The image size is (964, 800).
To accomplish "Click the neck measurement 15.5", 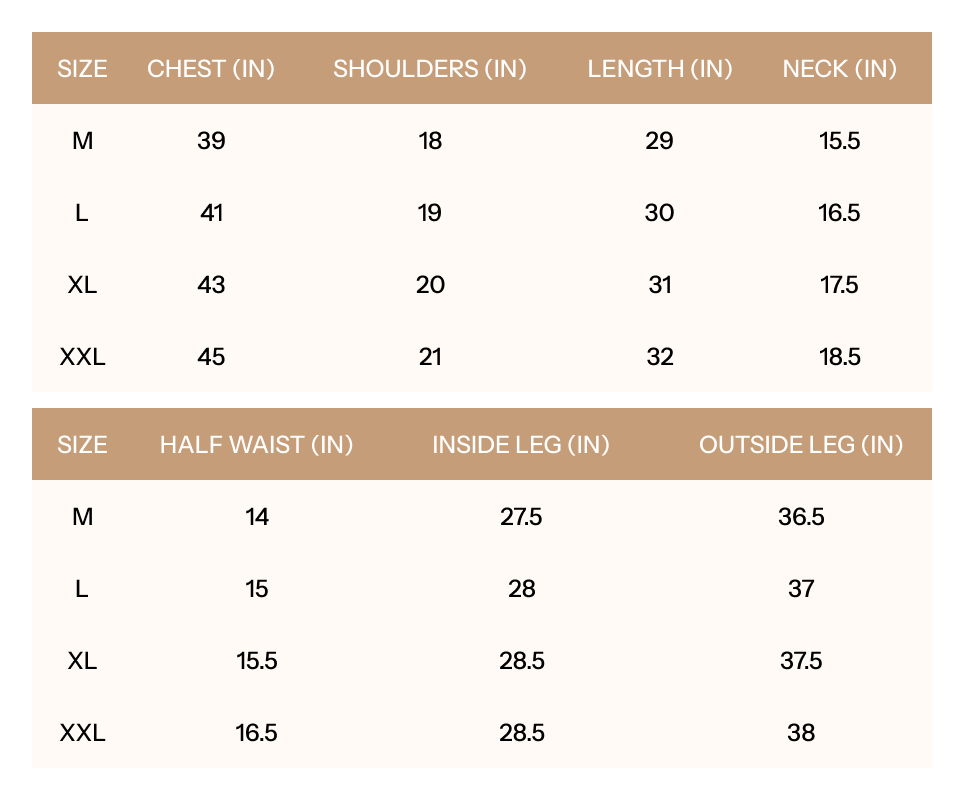I will 839,141.
